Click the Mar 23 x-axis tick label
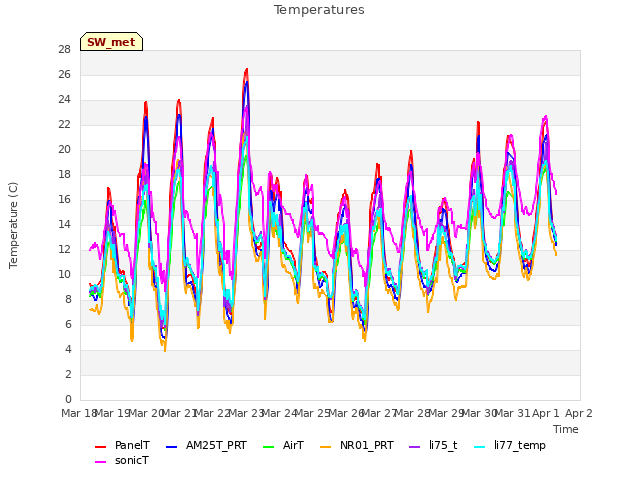This screenshot has width=640, height=480. 246,413
